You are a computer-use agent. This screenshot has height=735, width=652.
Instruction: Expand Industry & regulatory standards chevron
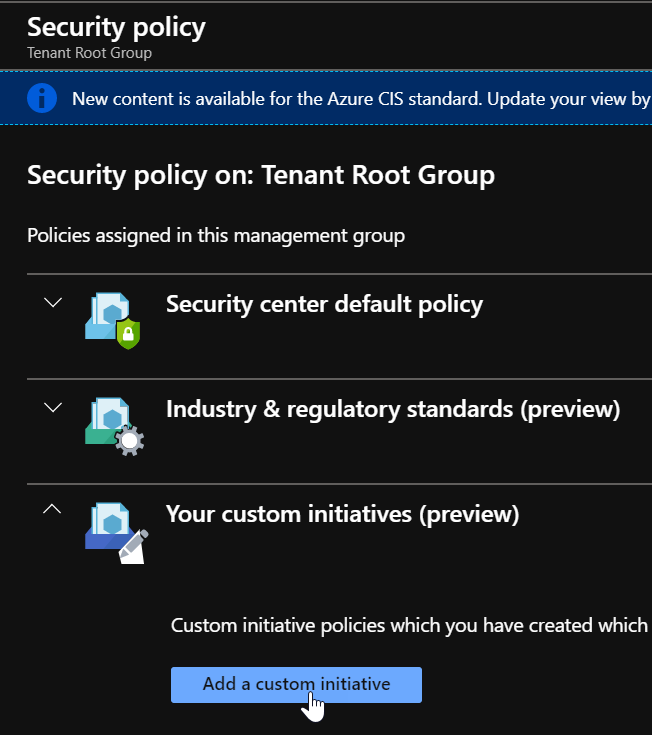pos(54,407)
